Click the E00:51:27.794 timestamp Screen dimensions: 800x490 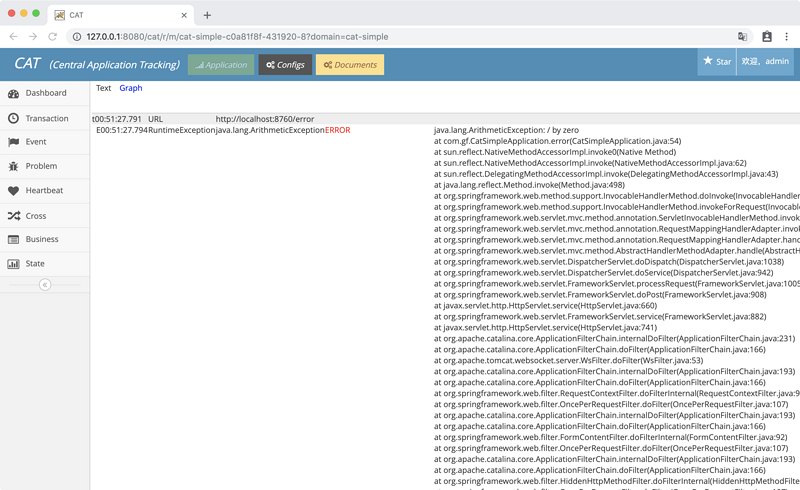(122, 130)
